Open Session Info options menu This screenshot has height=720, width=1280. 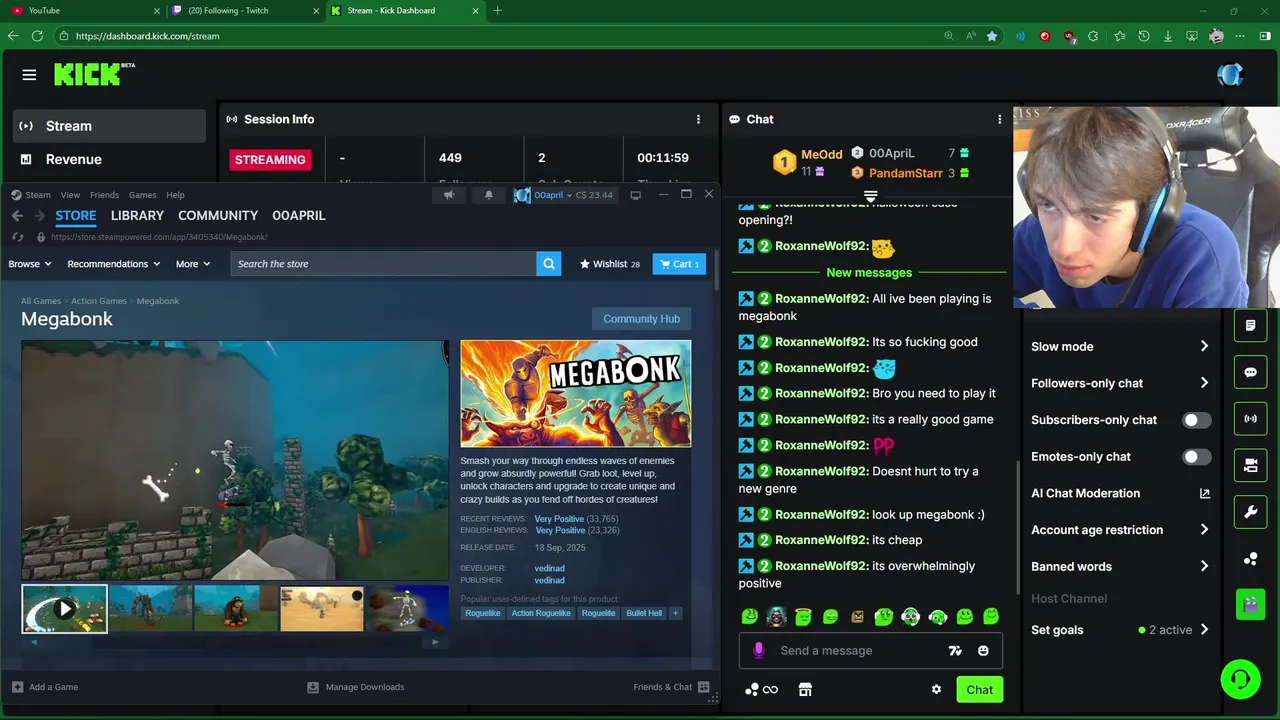pos(698,119)
